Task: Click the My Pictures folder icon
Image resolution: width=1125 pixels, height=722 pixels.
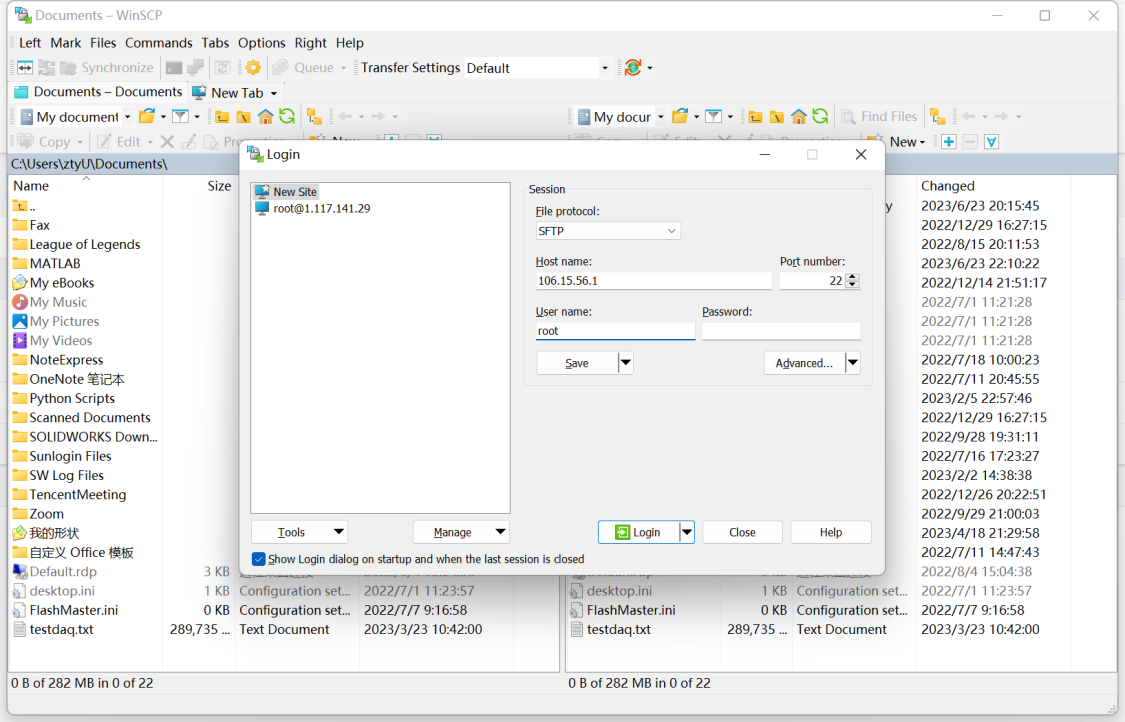Action: click(x=19, y=322)
